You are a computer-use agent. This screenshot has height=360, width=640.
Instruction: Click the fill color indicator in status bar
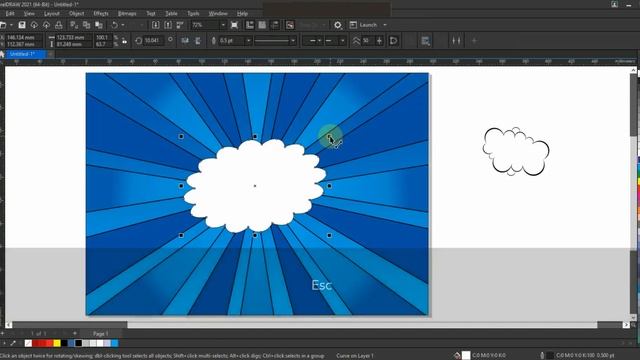[x=466, y=356]
